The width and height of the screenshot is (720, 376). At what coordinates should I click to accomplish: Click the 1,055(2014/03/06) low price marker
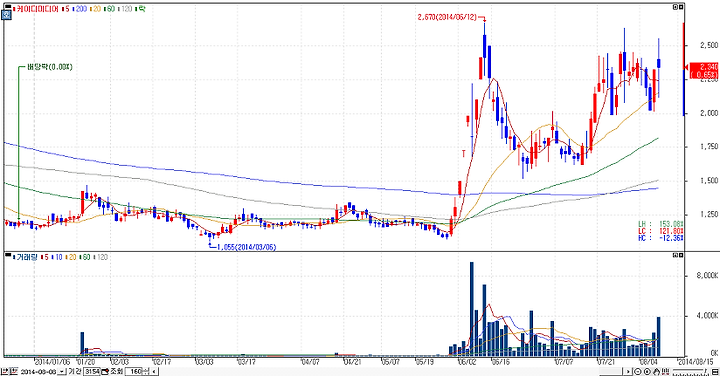(x=246, y=247)
